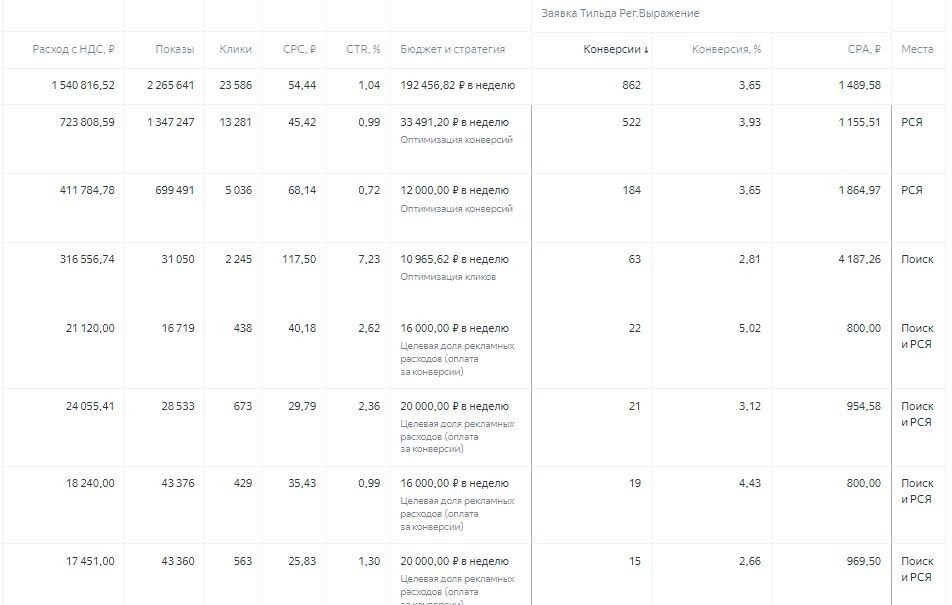Click the Конверсия, % column header
Screen dimensions: 952x605
(726, 49)
